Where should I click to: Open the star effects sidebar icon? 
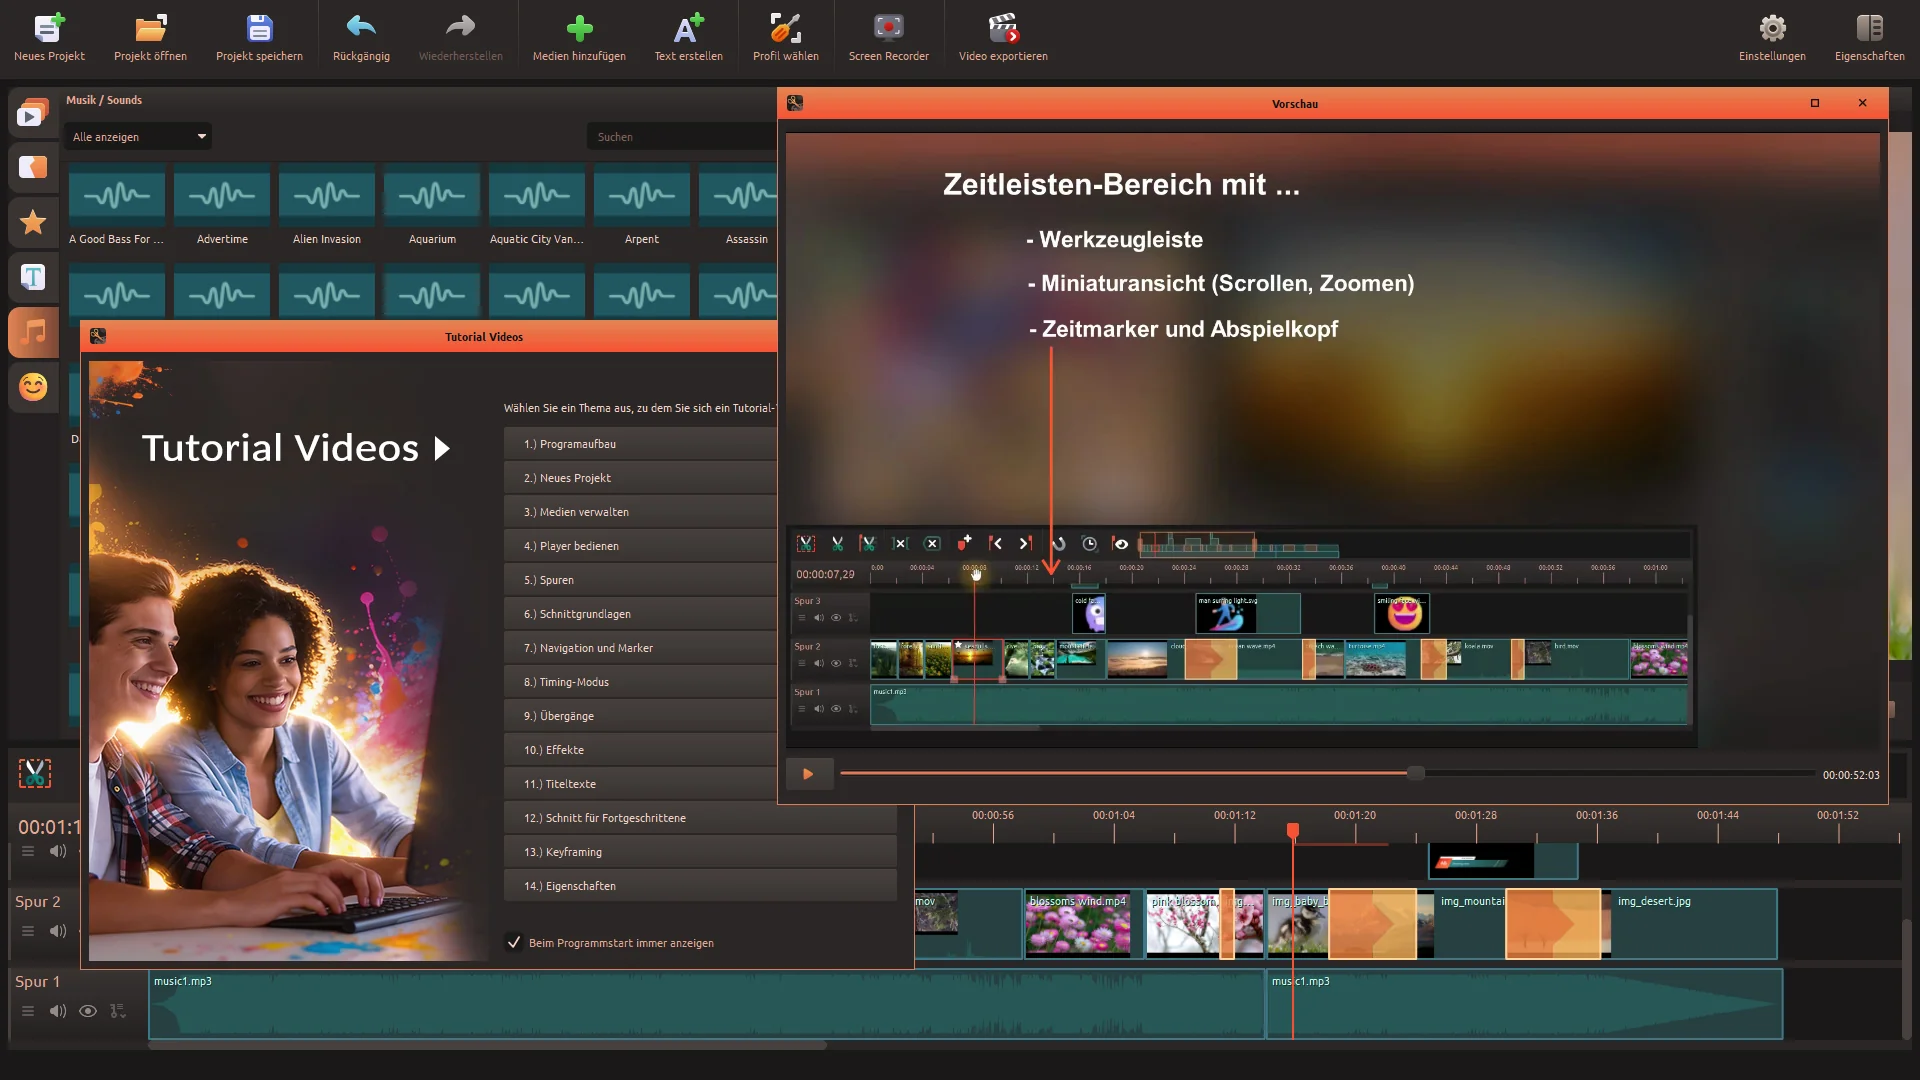pos(33,222)
